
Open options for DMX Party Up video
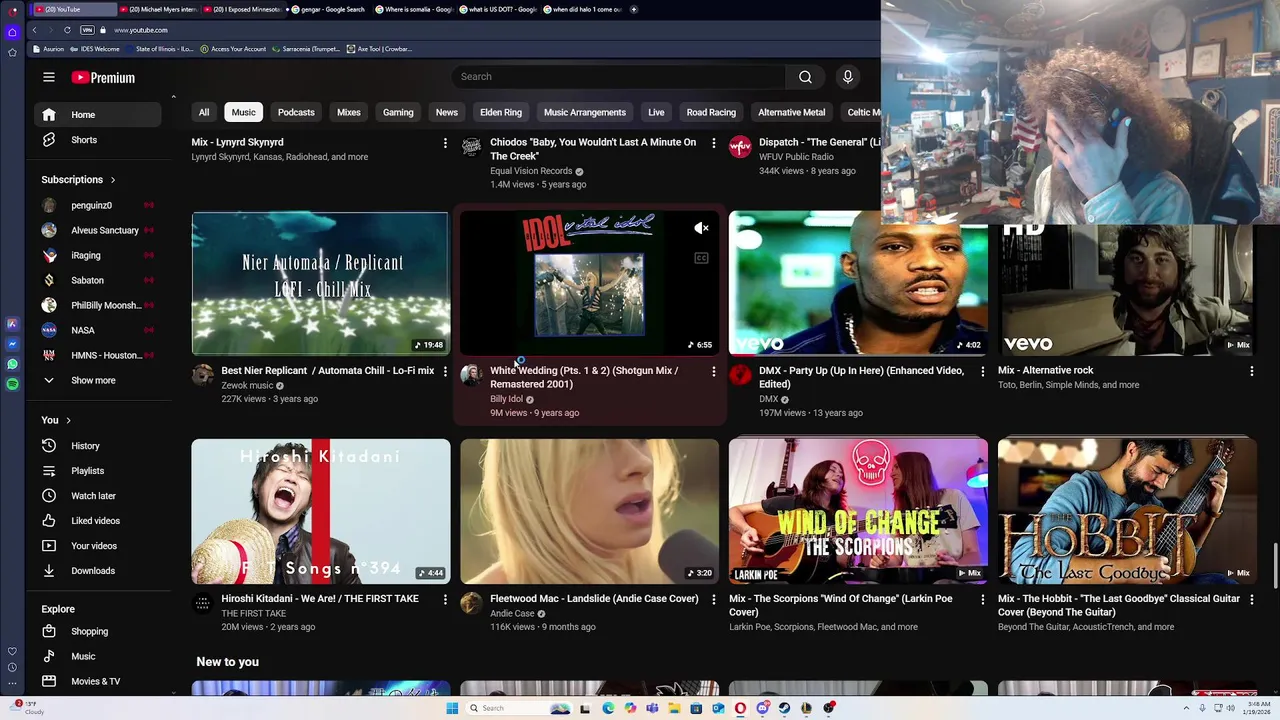[982, 371]
